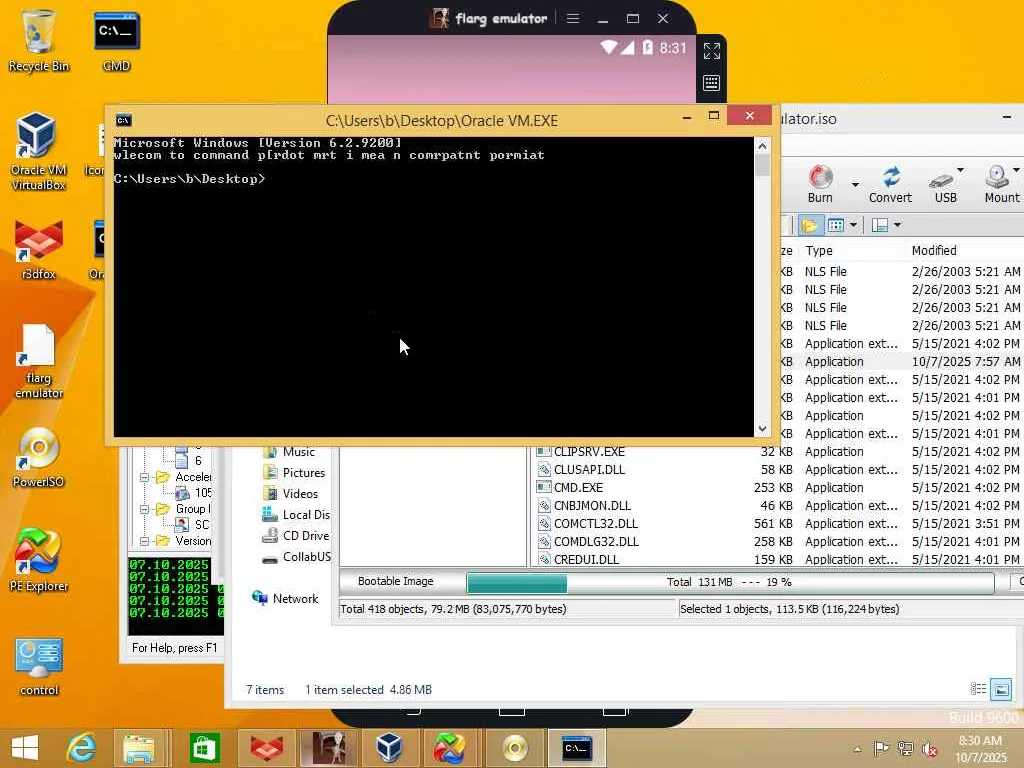The image size is (1024, 768).
Task: Open Music folder in Explorer navigation
Action: [298, 452]
